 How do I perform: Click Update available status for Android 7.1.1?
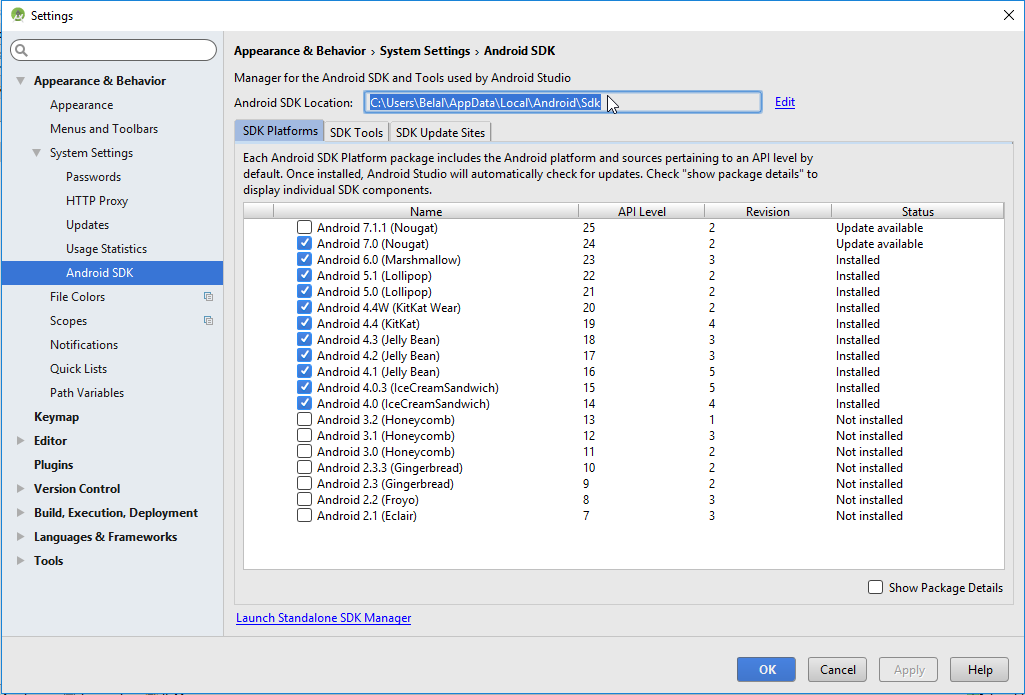(x=879, y=228)
